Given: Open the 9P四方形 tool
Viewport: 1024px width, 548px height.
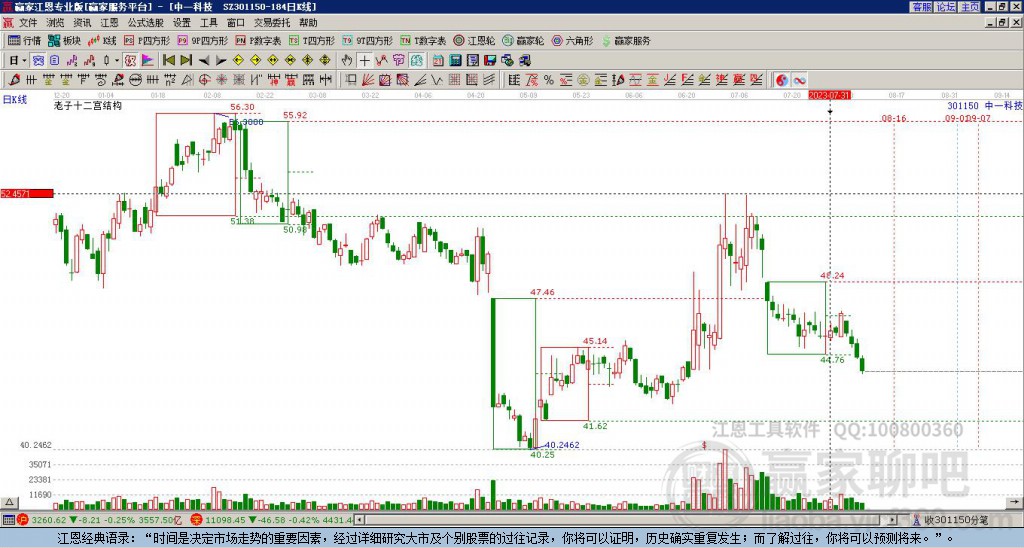Looking at the screenshot, I should [202, 40].
